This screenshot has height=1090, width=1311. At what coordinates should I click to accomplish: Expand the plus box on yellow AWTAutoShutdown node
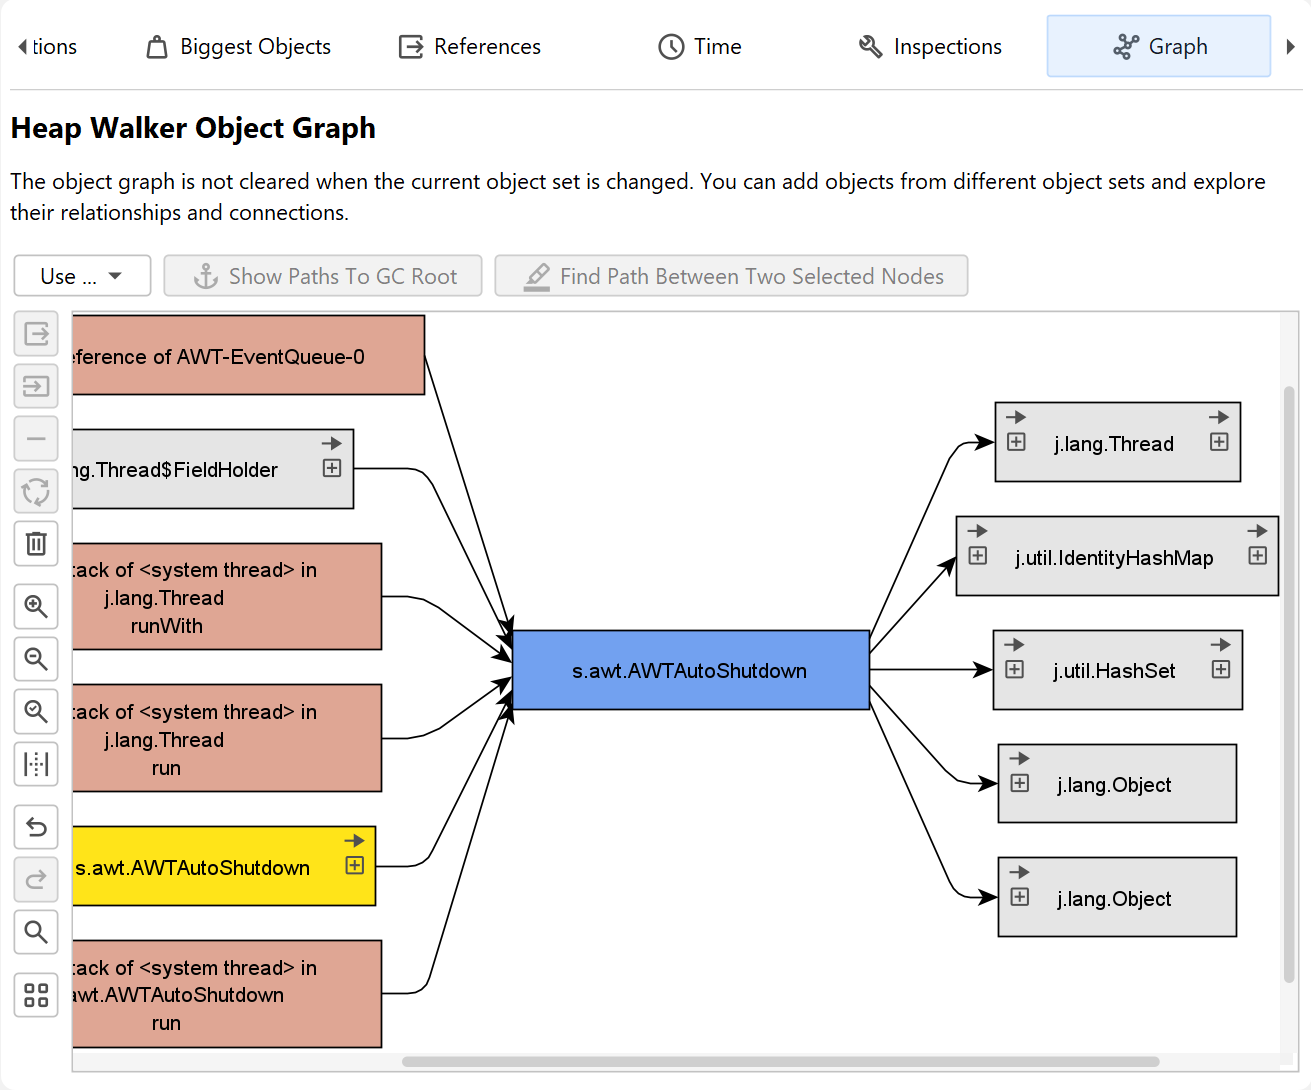point(355,866)
